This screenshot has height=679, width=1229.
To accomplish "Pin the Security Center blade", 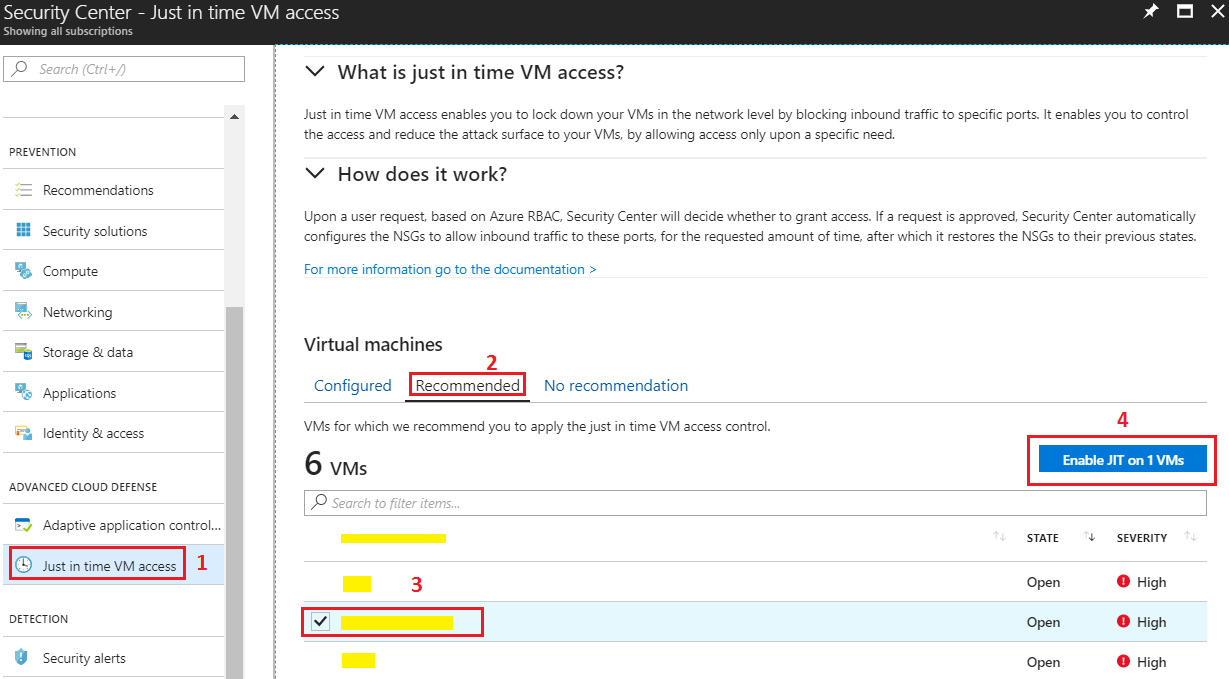I will 1151,12.
